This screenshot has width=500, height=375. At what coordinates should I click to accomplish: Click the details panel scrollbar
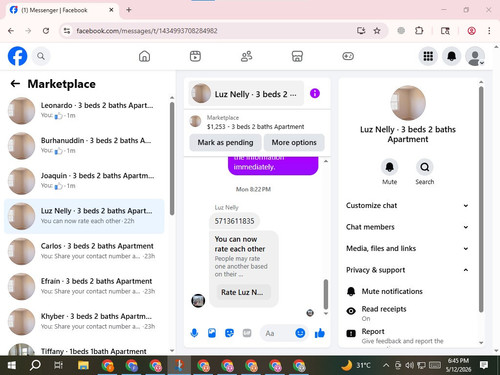click(x=481, y=199)
